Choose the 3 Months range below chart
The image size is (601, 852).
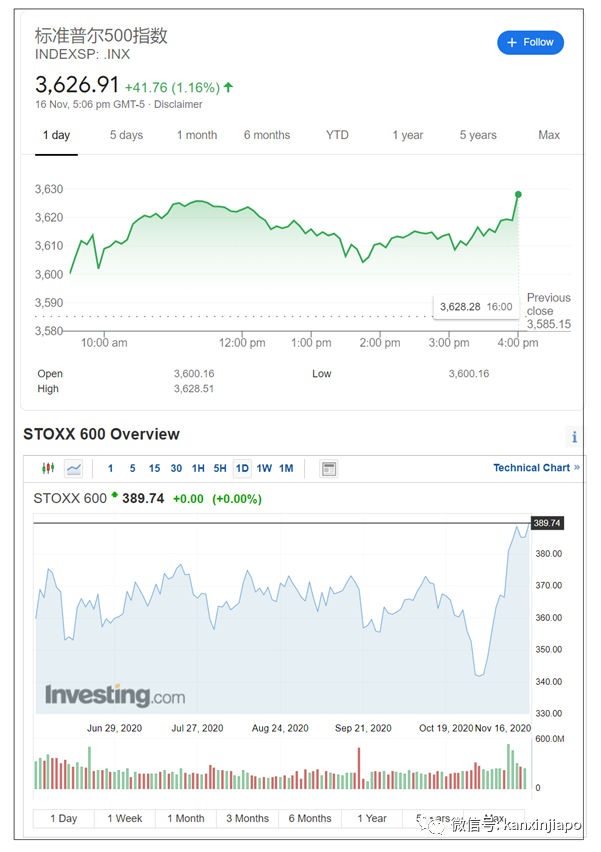tap(247, 818)
